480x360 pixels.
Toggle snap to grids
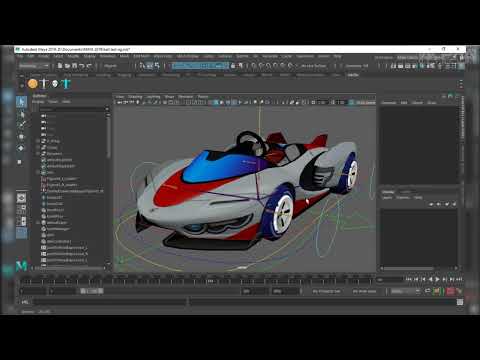click(x=254, y=66)
